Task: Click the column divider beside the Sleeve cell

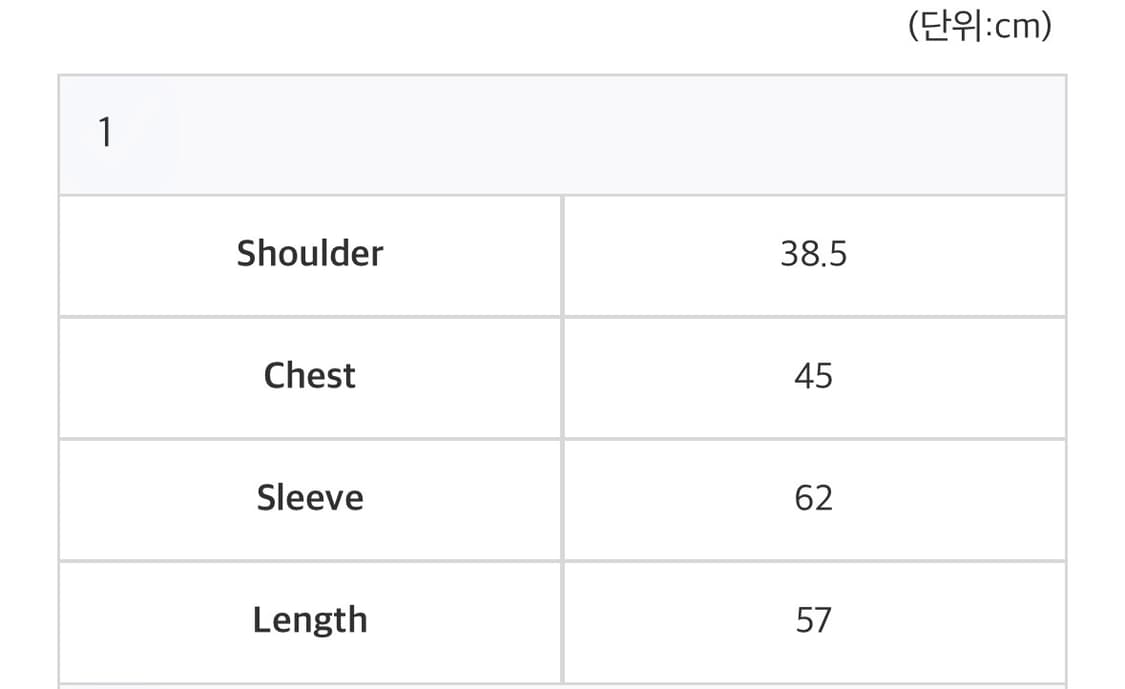Action: [x=562, y=498]
